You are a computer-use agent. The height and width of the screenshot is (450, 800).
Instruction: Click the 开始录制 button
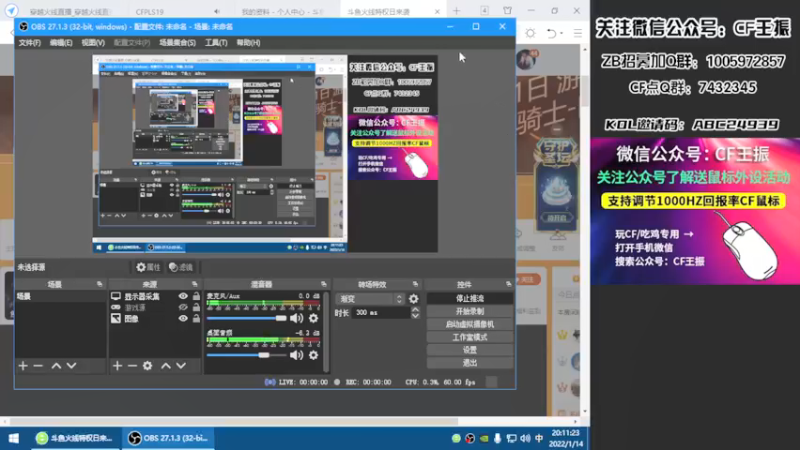[x=470, y=311]
